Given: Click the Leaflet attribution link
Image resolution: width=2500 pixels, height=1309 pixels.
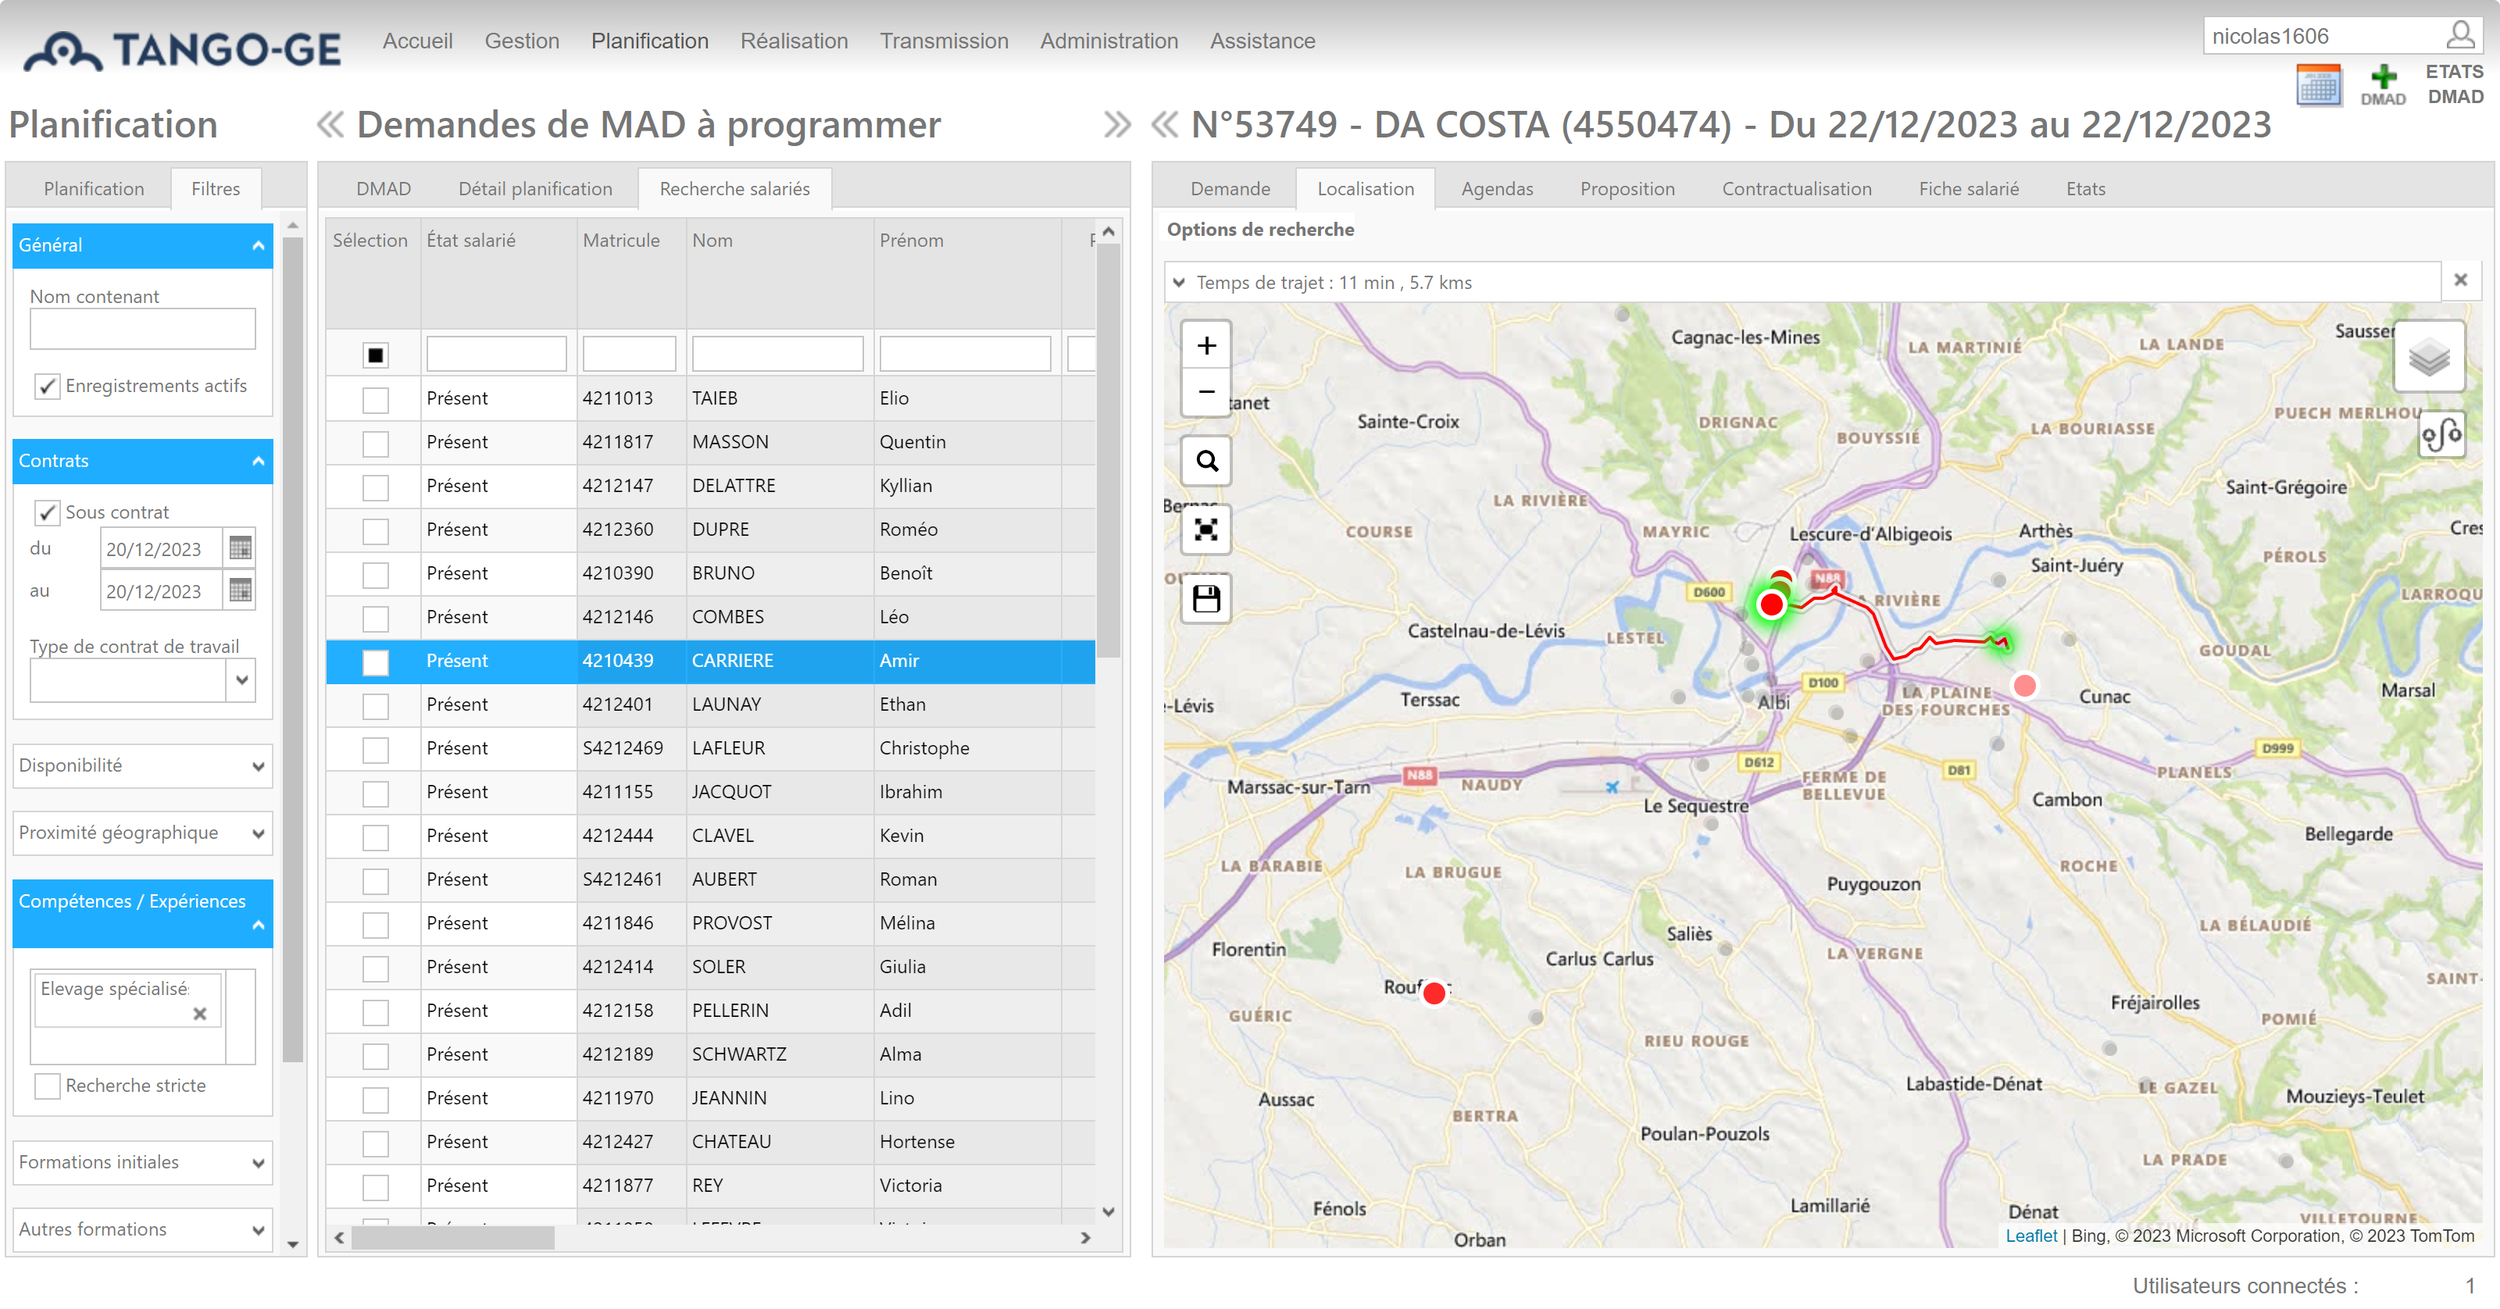Looking at the screenshot, I should 2031,1236.
